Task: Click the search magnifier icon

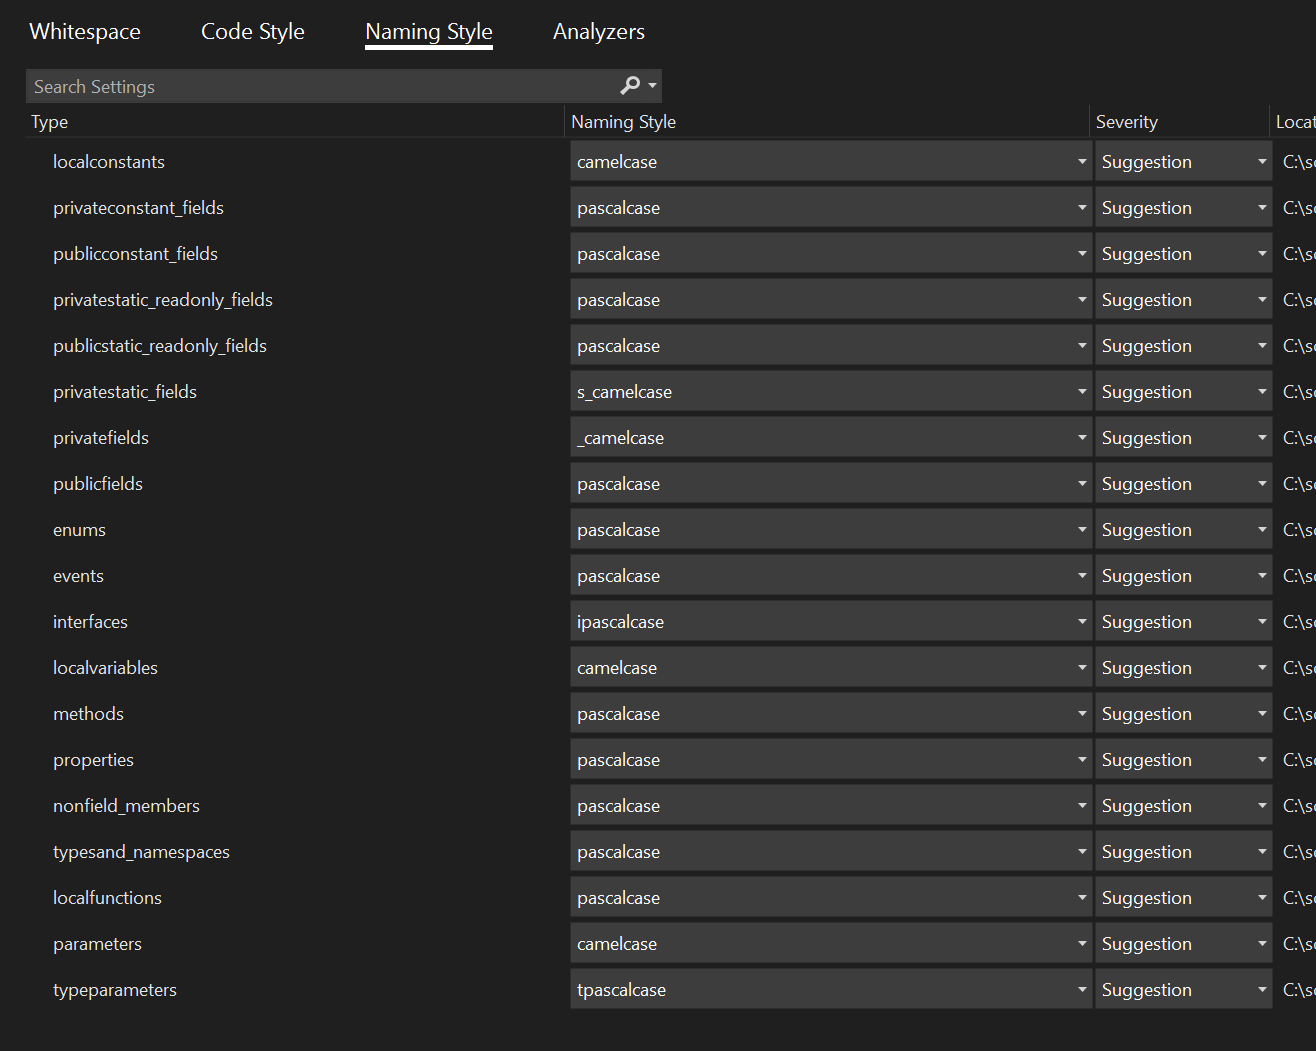Action: point(631,86)
